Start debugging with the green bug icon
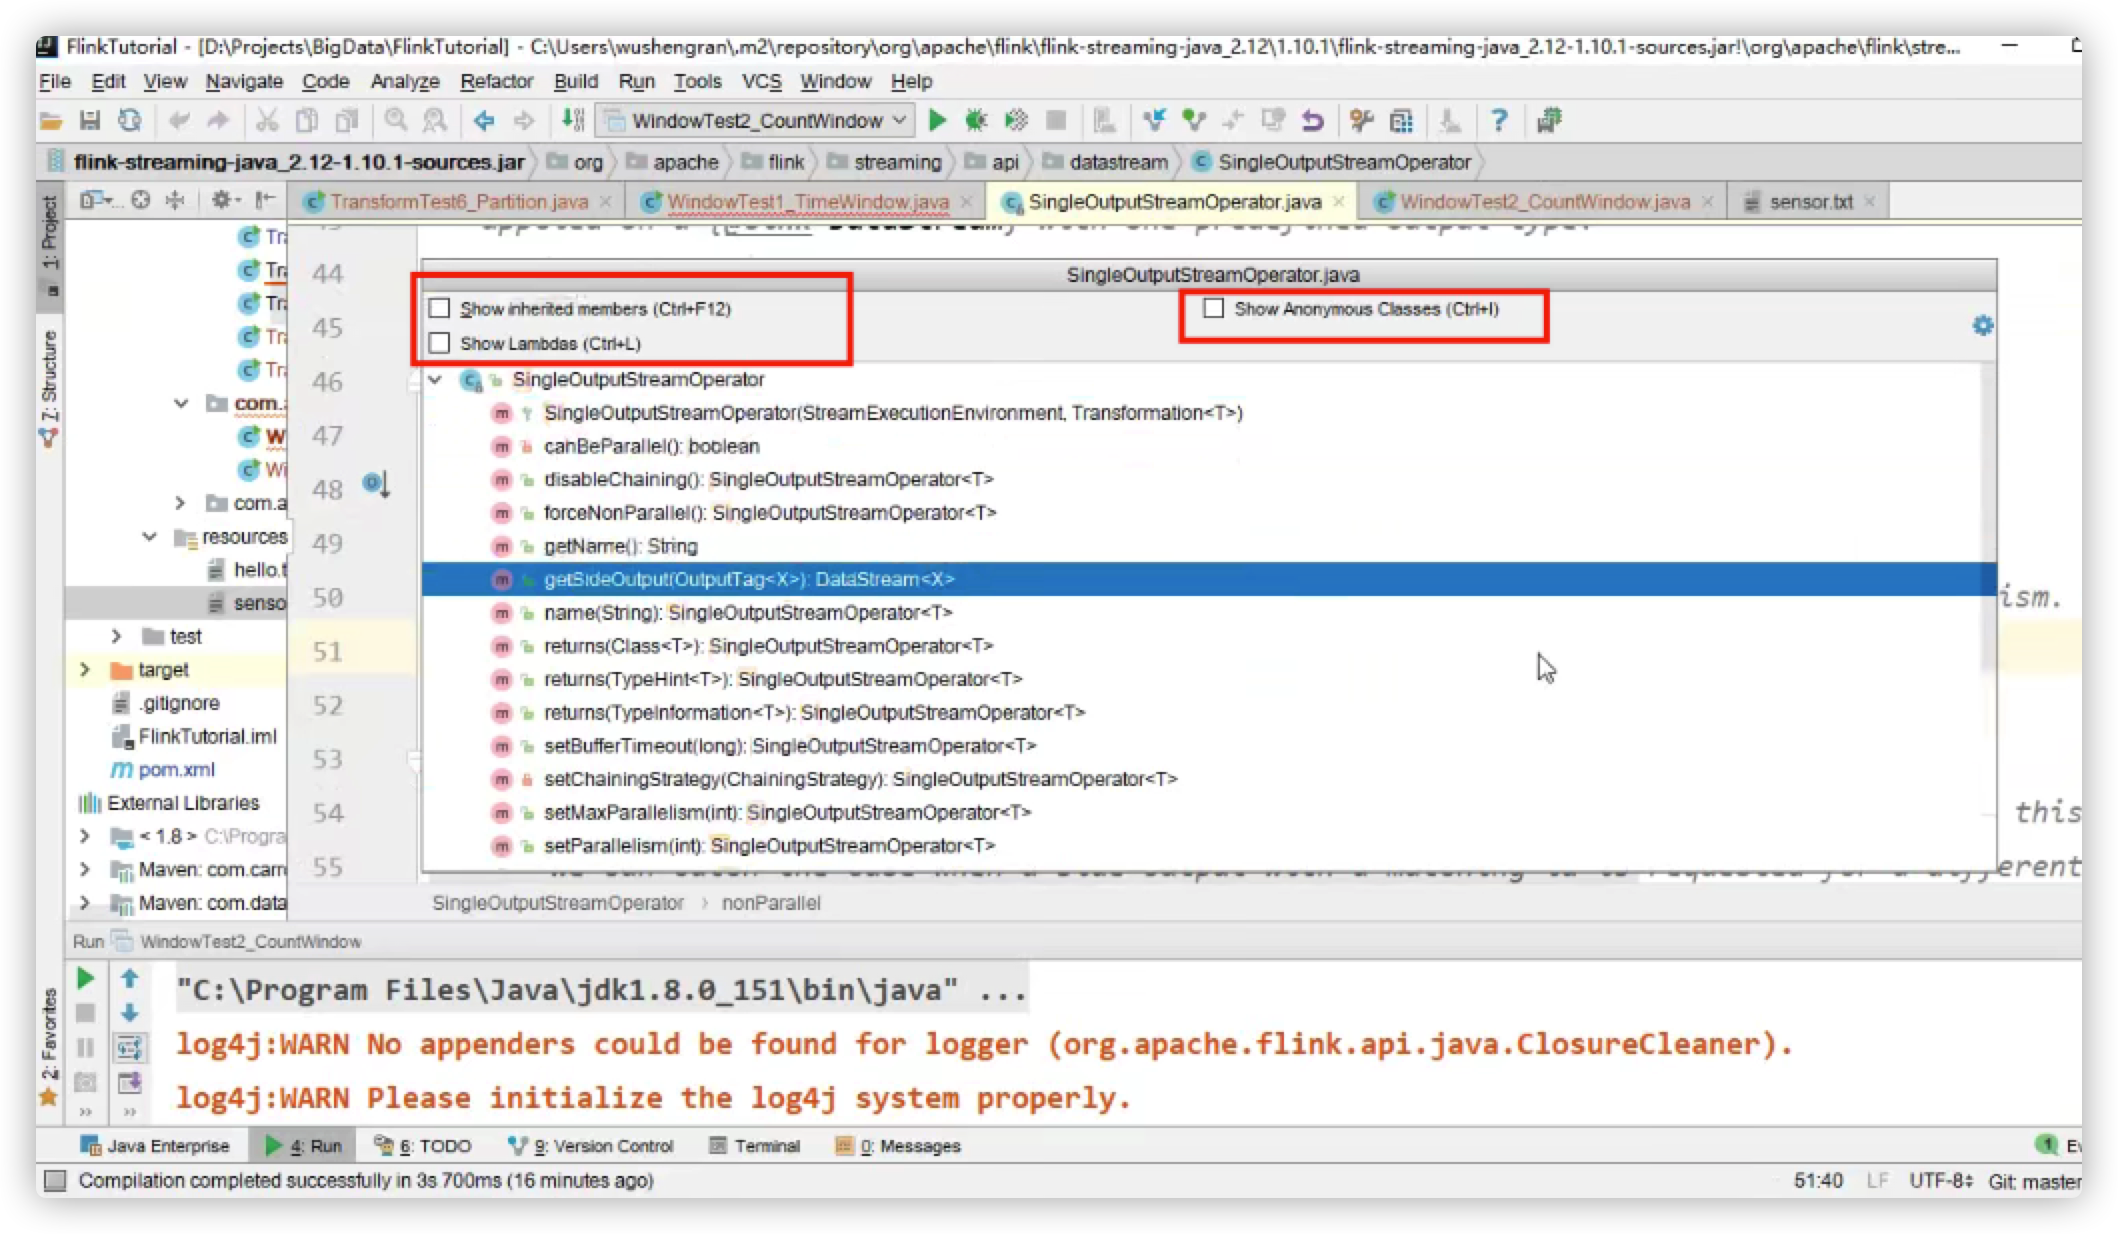 click(x=976, y=121)
